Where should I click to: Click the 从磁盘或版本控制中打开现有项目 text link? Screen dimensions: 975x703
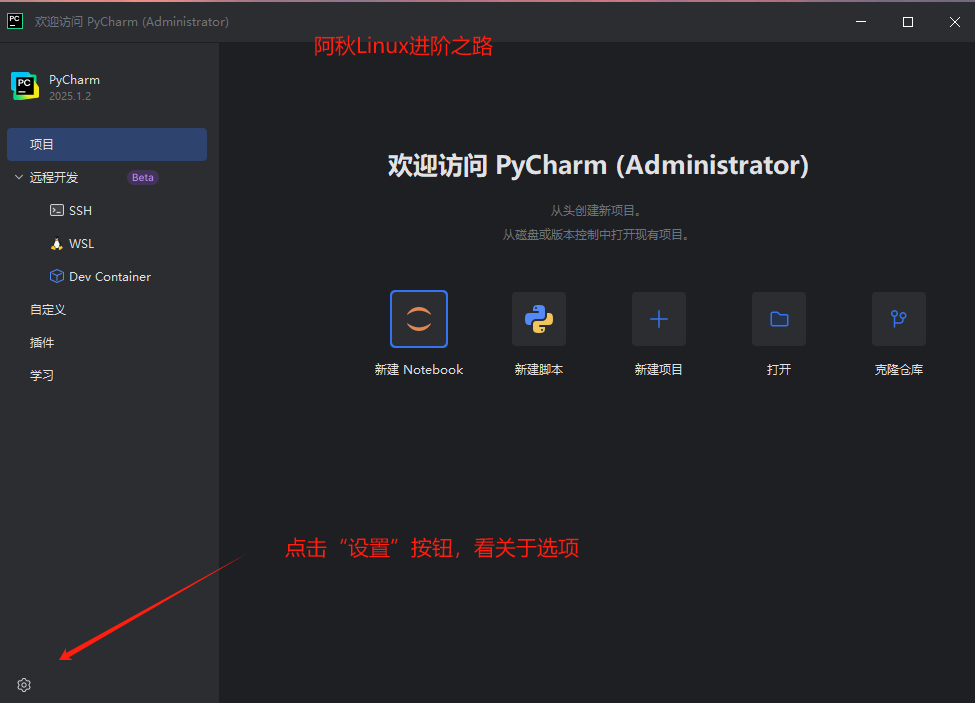tap(596, 233)
